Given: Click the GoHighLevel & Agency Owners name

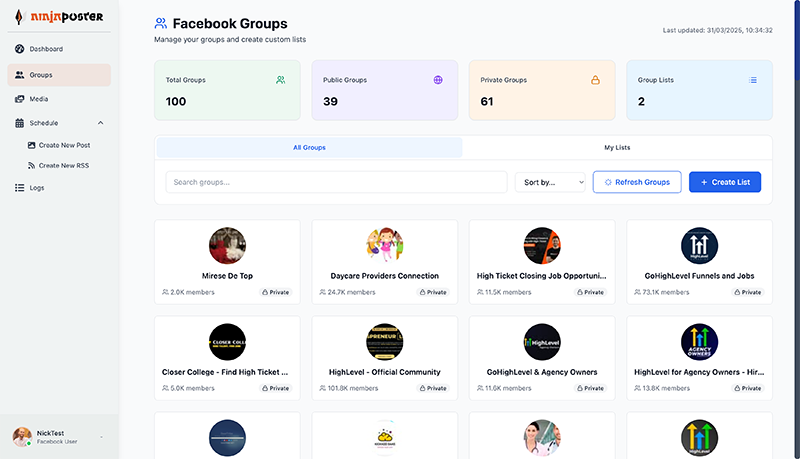Looking at the screenshot, I should [542, 372].
